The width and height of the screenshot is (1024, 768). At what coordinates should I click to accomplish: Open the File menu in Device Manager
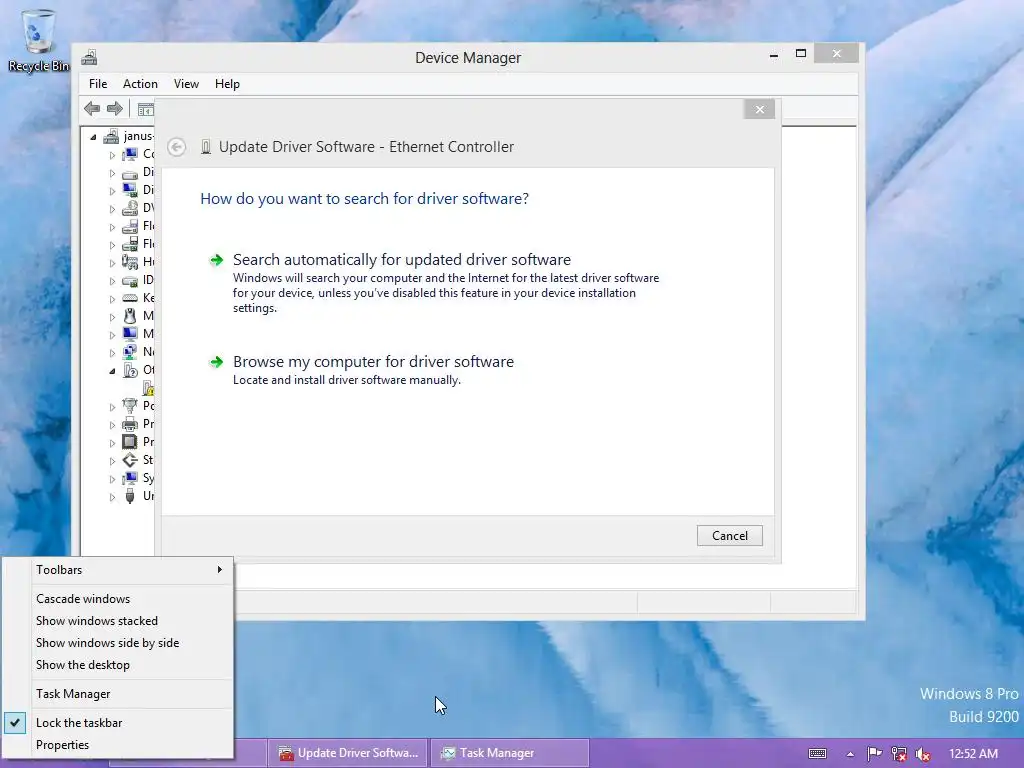pos(98,84)
